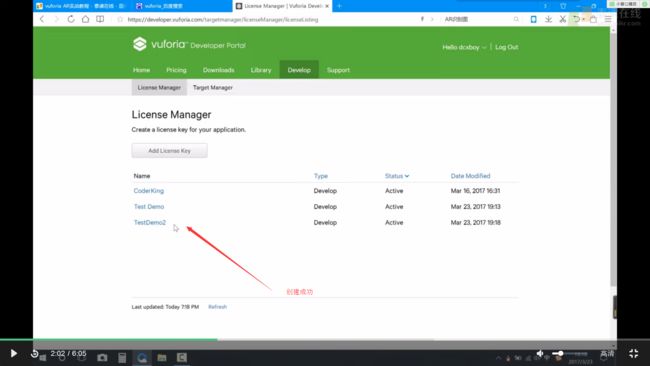Viewport: 650px width, 366px height.
Task: Bookmark the page with the star icon
Action: (120, 19)
